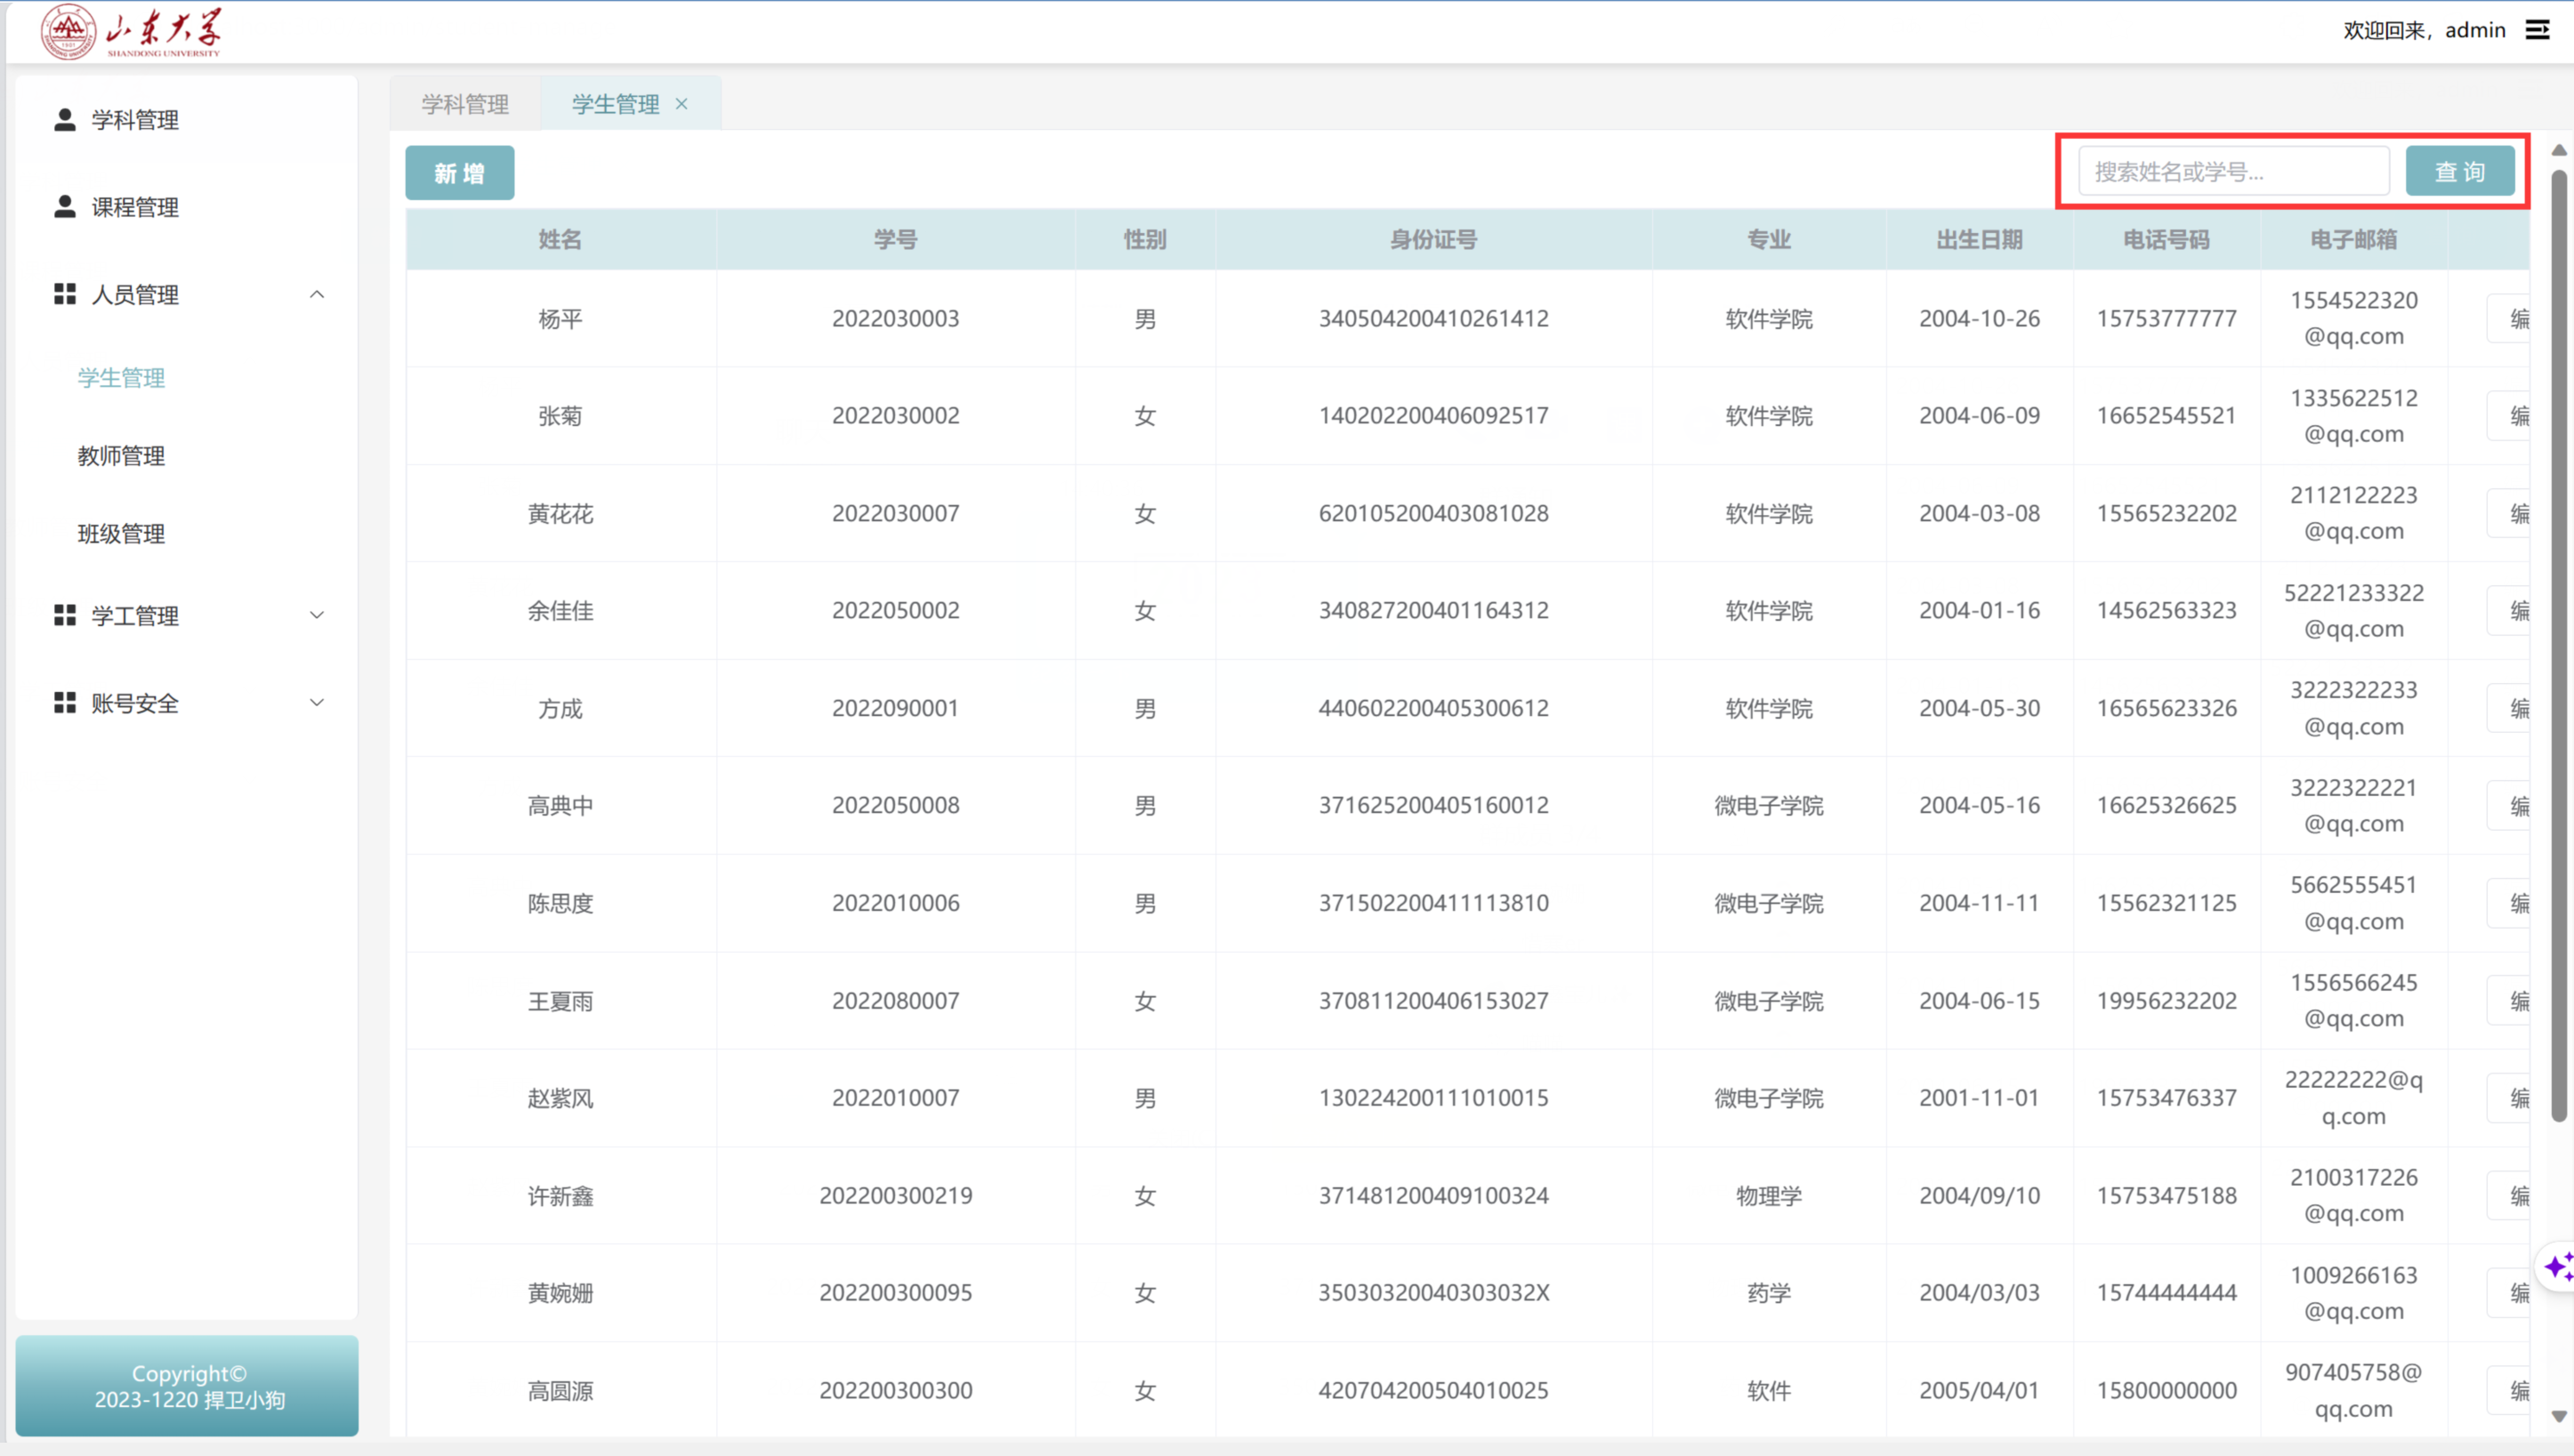This screenshot has height=1456, width=2574.
Task: Click the scrollbar down arrow
Action: point(2558,1417)
